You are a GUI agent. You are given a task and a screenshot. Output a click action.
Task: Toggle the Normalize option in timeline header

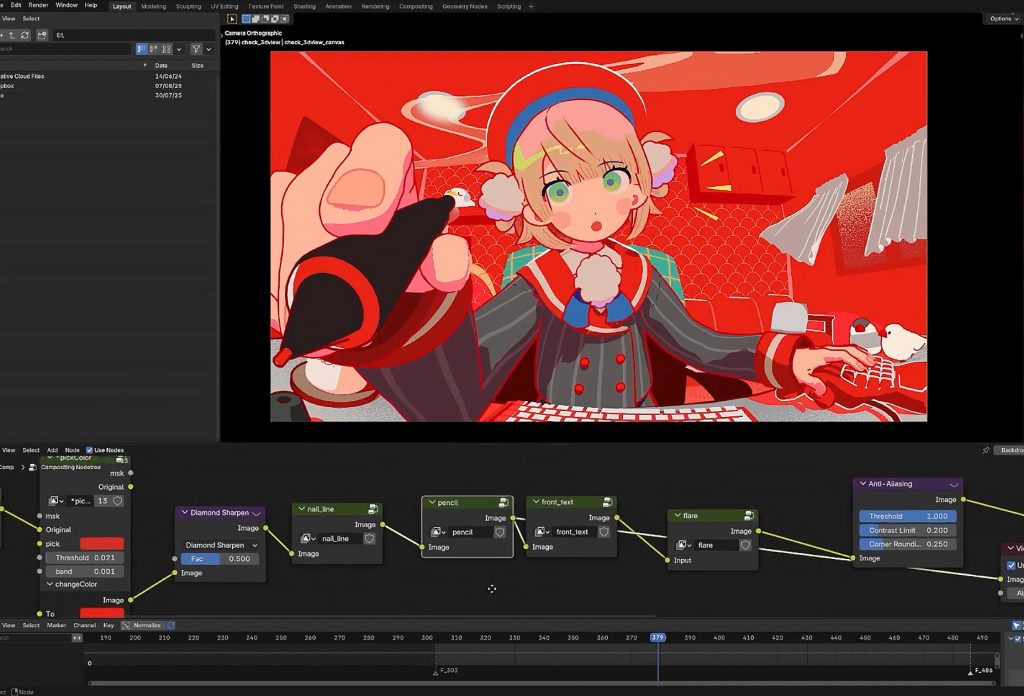tap(146, 625)
